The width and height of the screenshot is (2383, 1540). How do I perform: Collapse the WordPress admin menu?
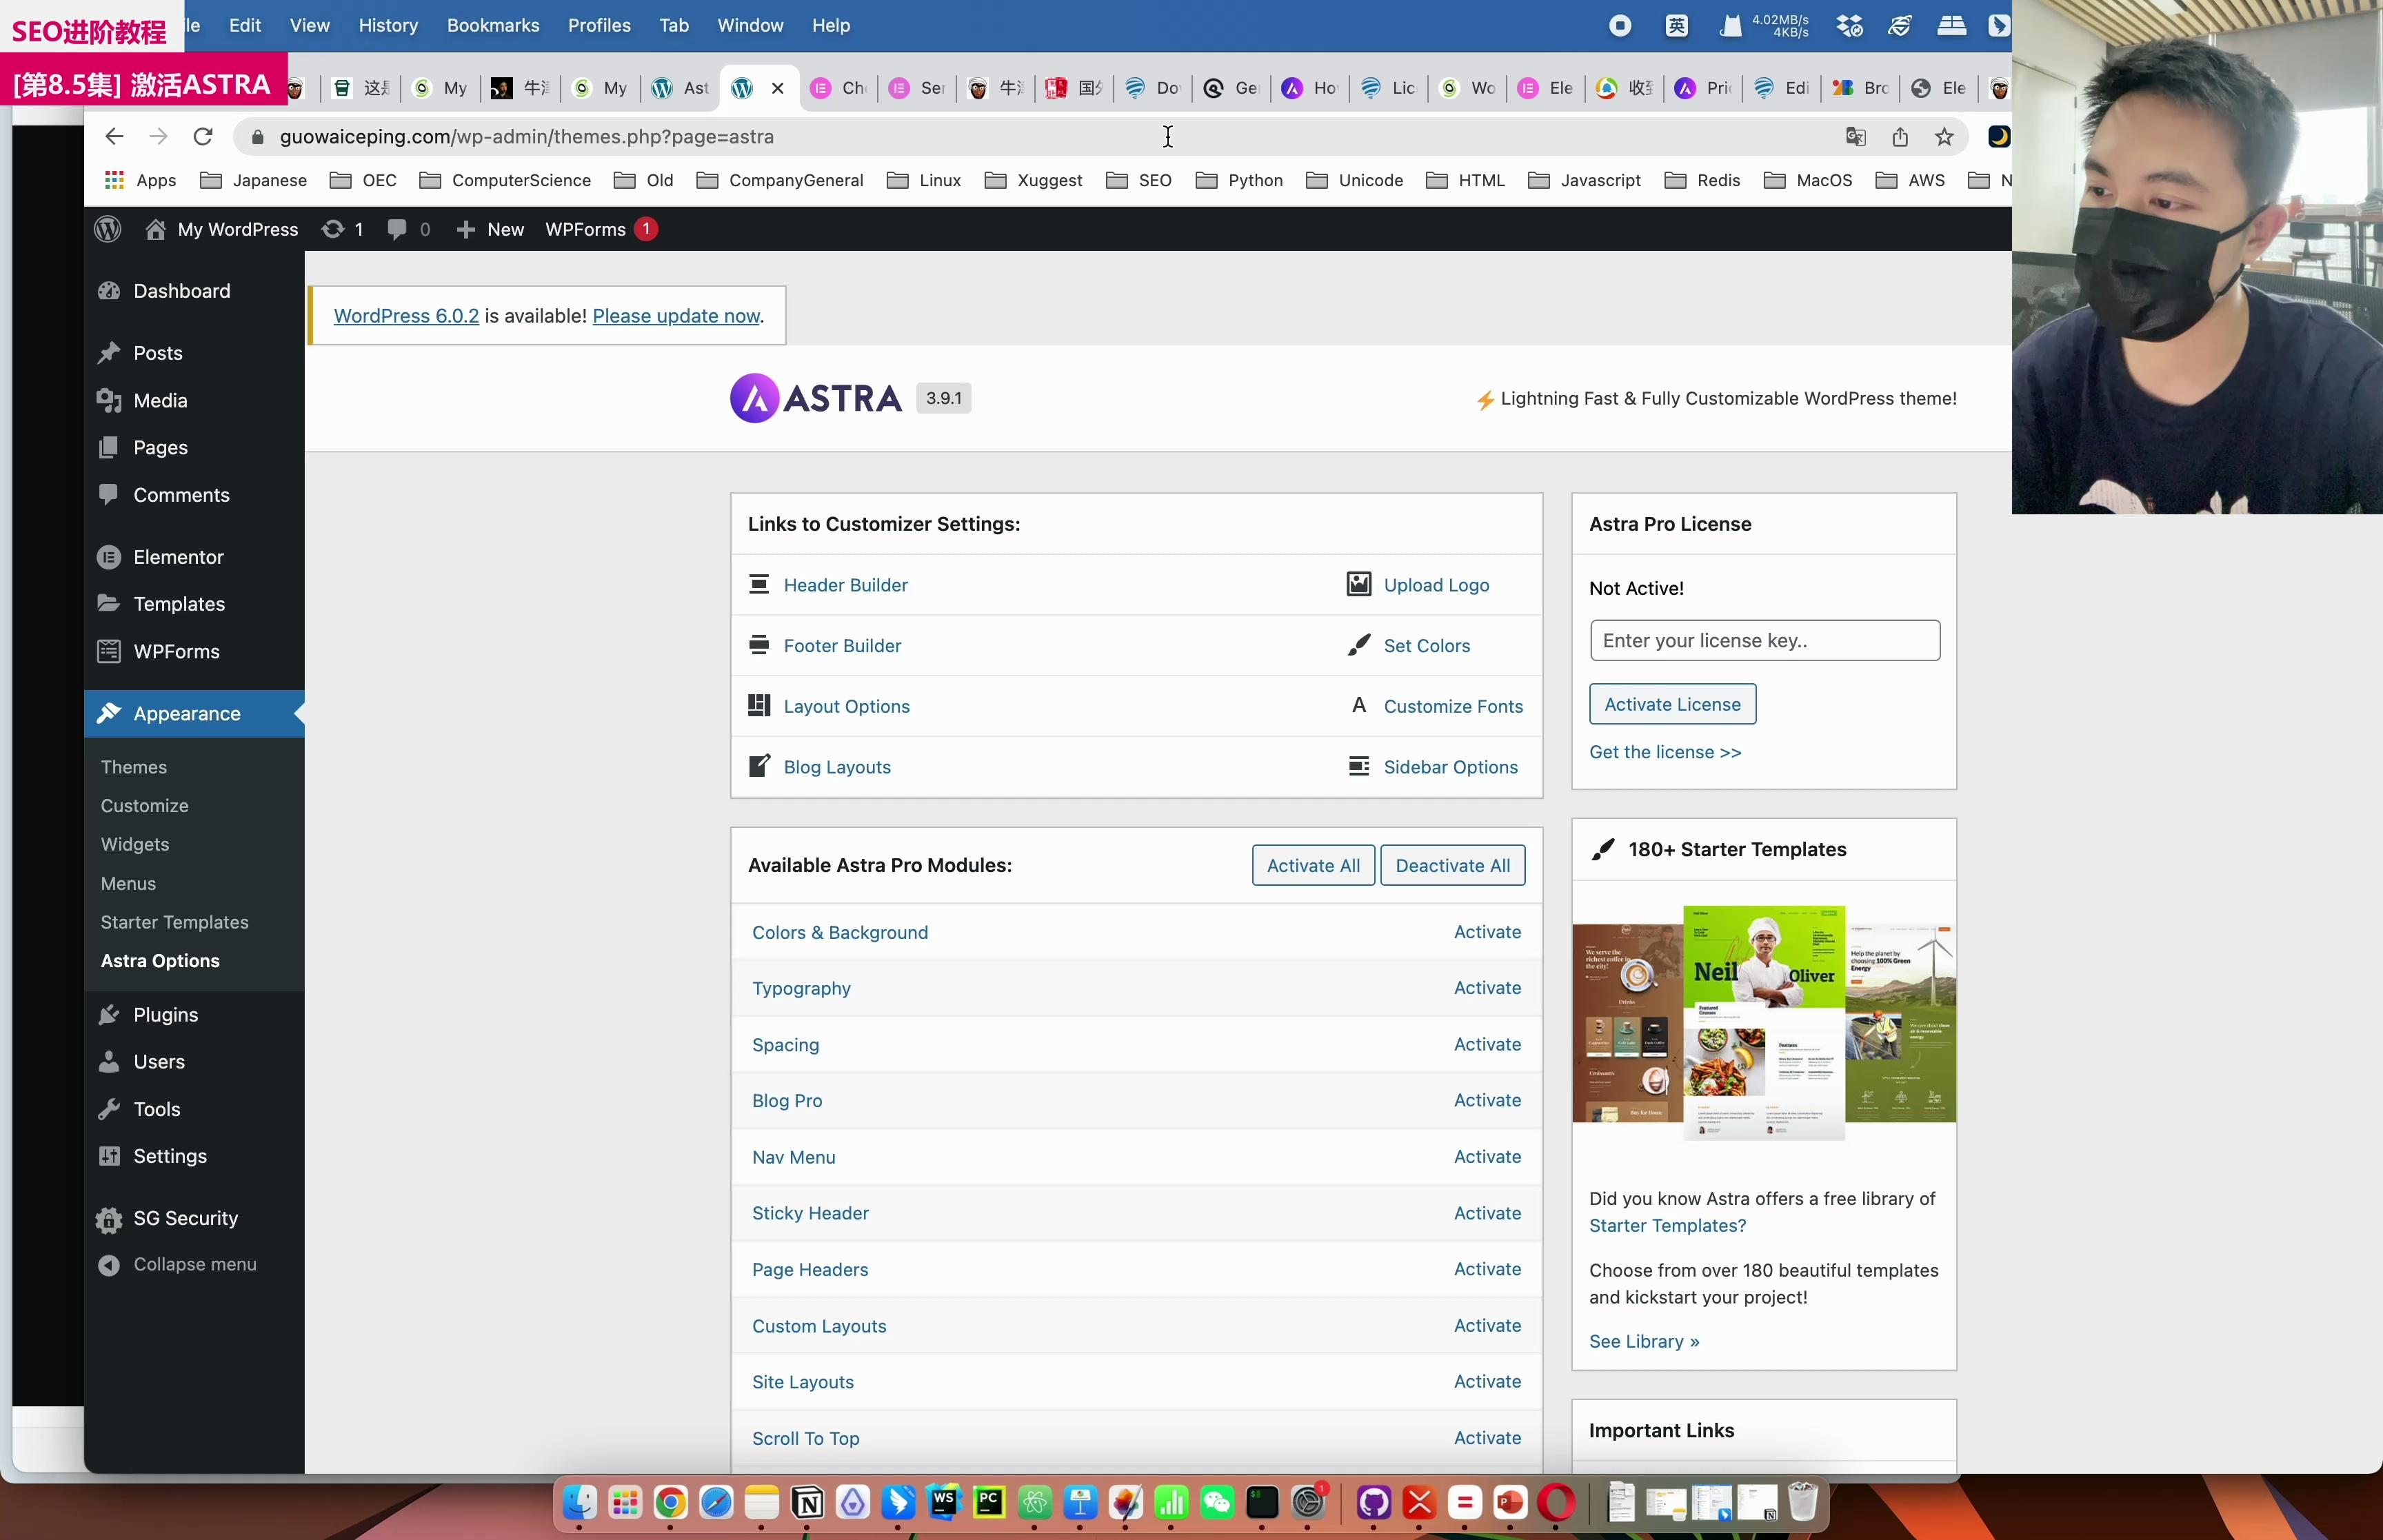[x=178, y=1264]
